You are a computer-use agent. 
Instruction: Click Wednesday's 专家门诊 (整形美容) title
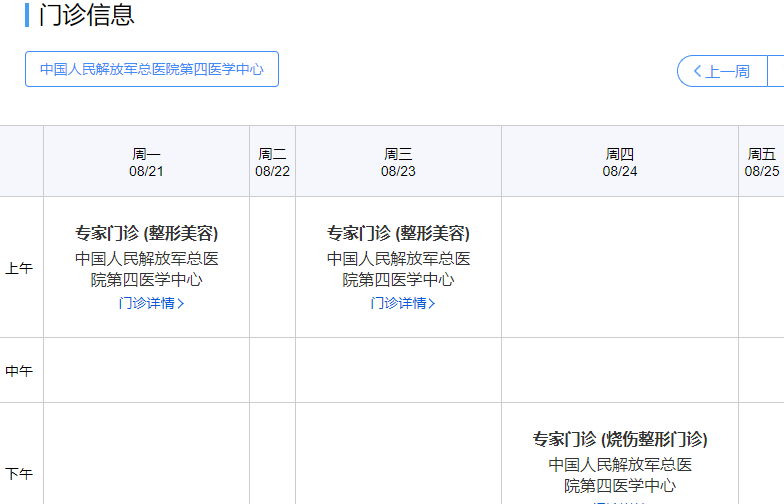(x=398, y=233)
